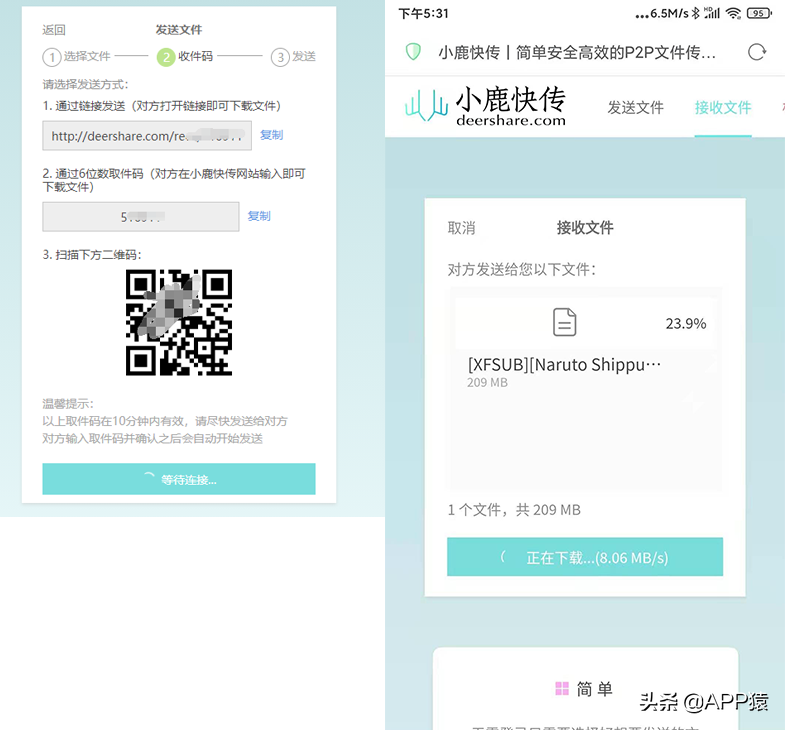The height and width of the screenshot is (730, 786).
Task: Tap the [XFSUB][Naruto Shippu file name
Action: coord(564,364)
